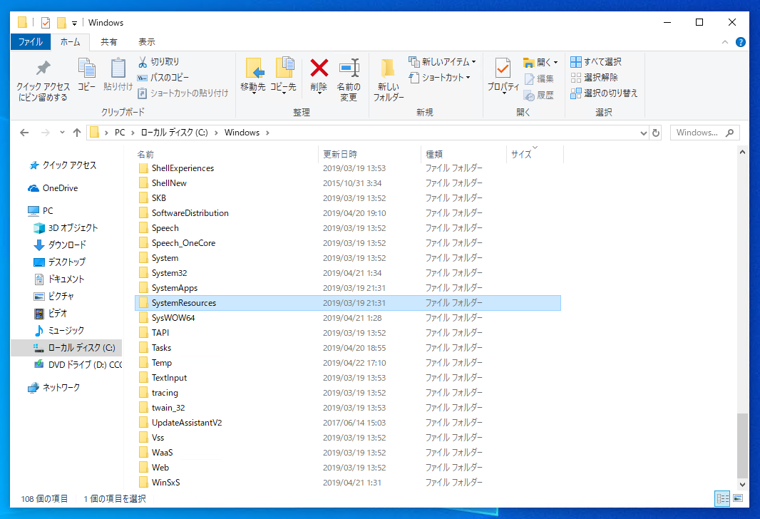Open recent locations dropdown arrow

62,132
